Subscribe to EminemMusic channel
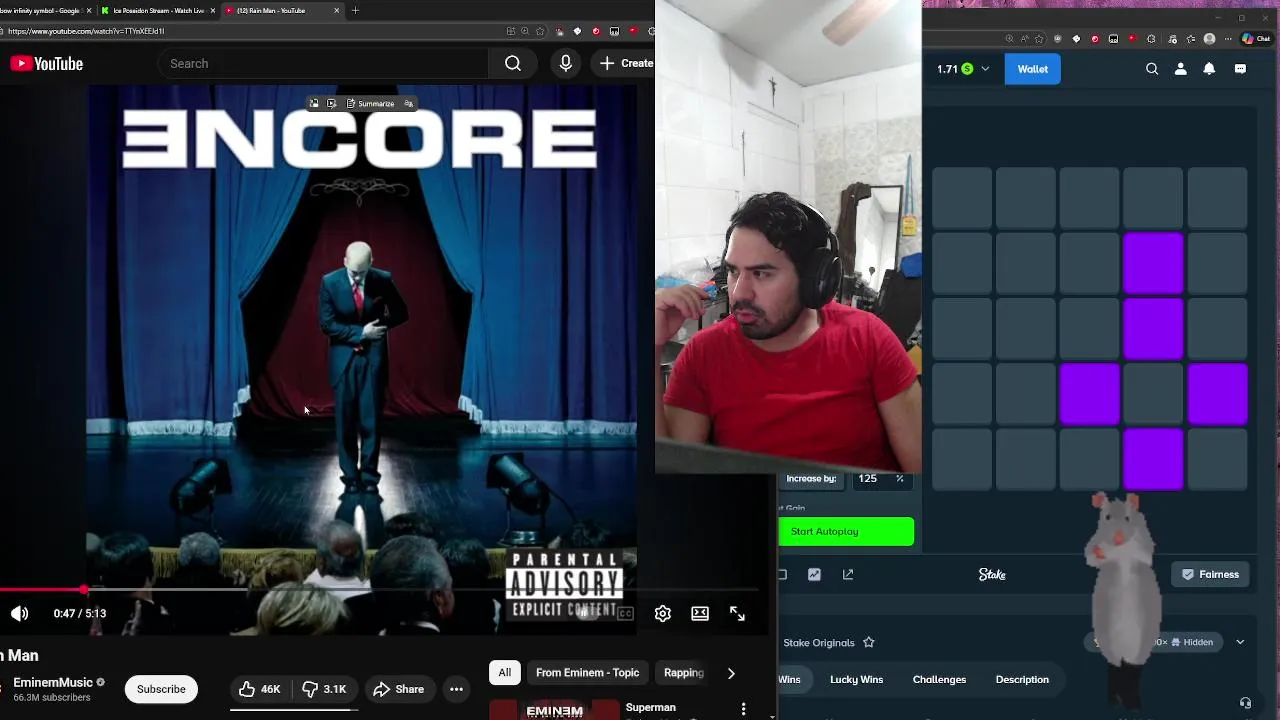This screenshot has width=1280, height=720. click(x=161, y=689)
